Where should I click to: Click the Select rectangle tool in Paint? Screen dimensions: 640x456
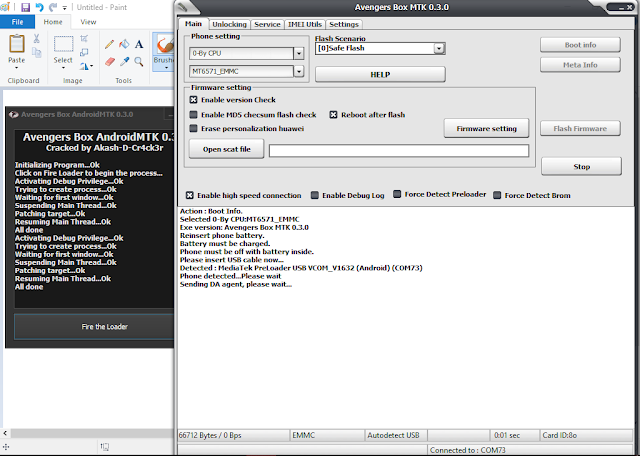(x=63, y=44)
